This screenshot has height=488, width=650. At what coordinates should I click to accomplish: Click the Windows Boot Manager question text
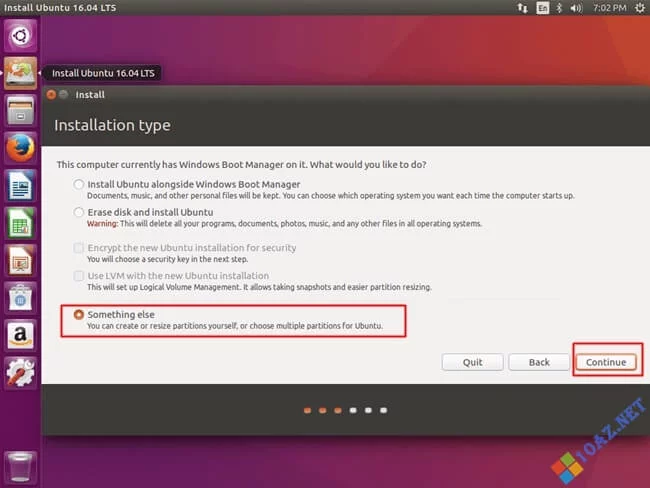click(241, 165)
